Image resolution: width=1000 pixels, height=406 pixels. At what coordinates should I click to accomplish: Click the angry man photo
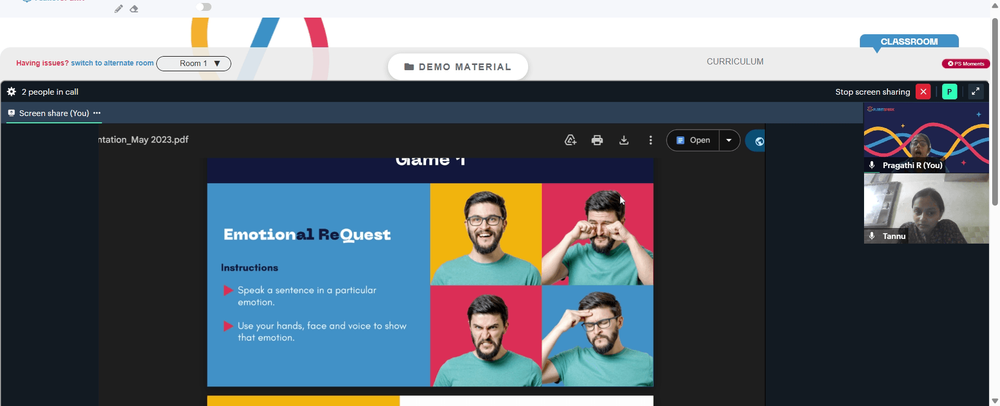click(x=486, y=336)
